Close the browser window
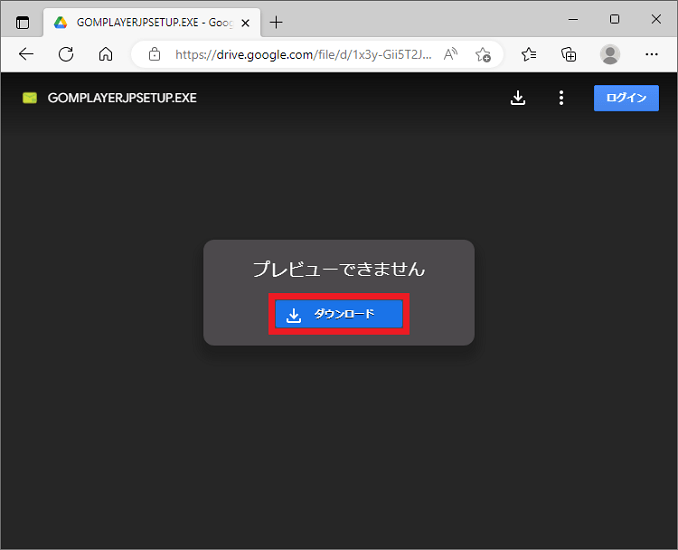The width and height of the screenshot is (678, 550). [656, 19]
